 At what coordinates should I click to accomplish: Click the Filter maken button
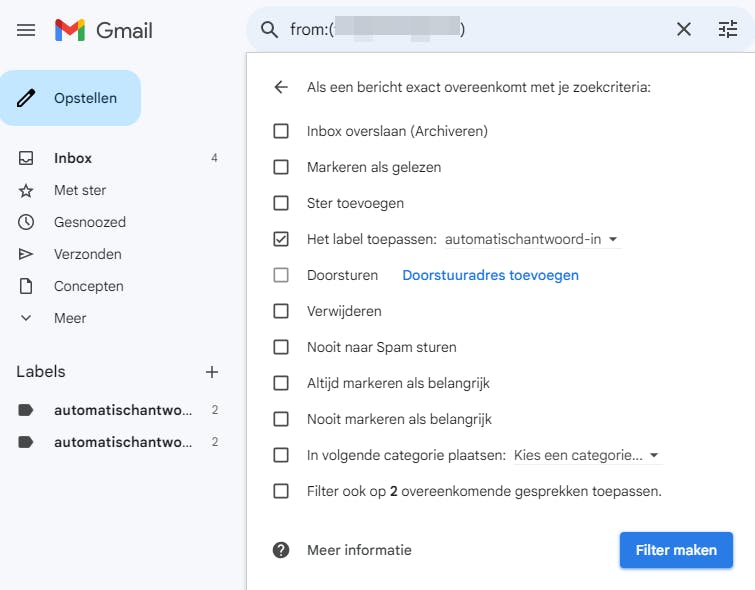pos(676,550)
